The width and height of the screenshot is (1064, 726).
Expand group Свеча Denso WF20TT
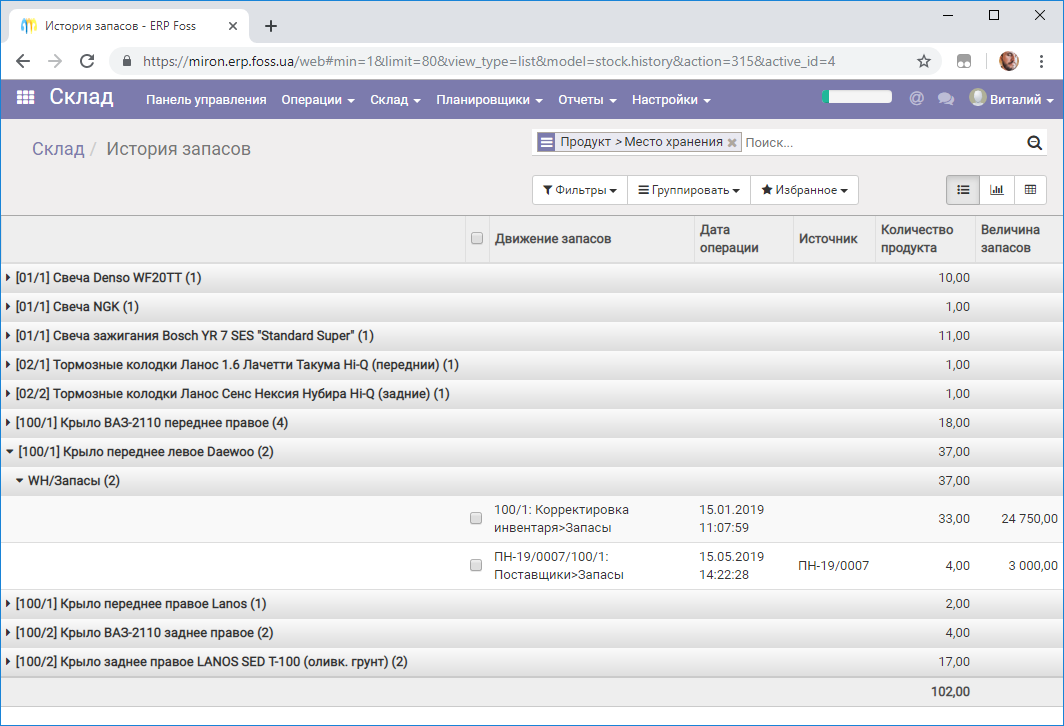532,278
